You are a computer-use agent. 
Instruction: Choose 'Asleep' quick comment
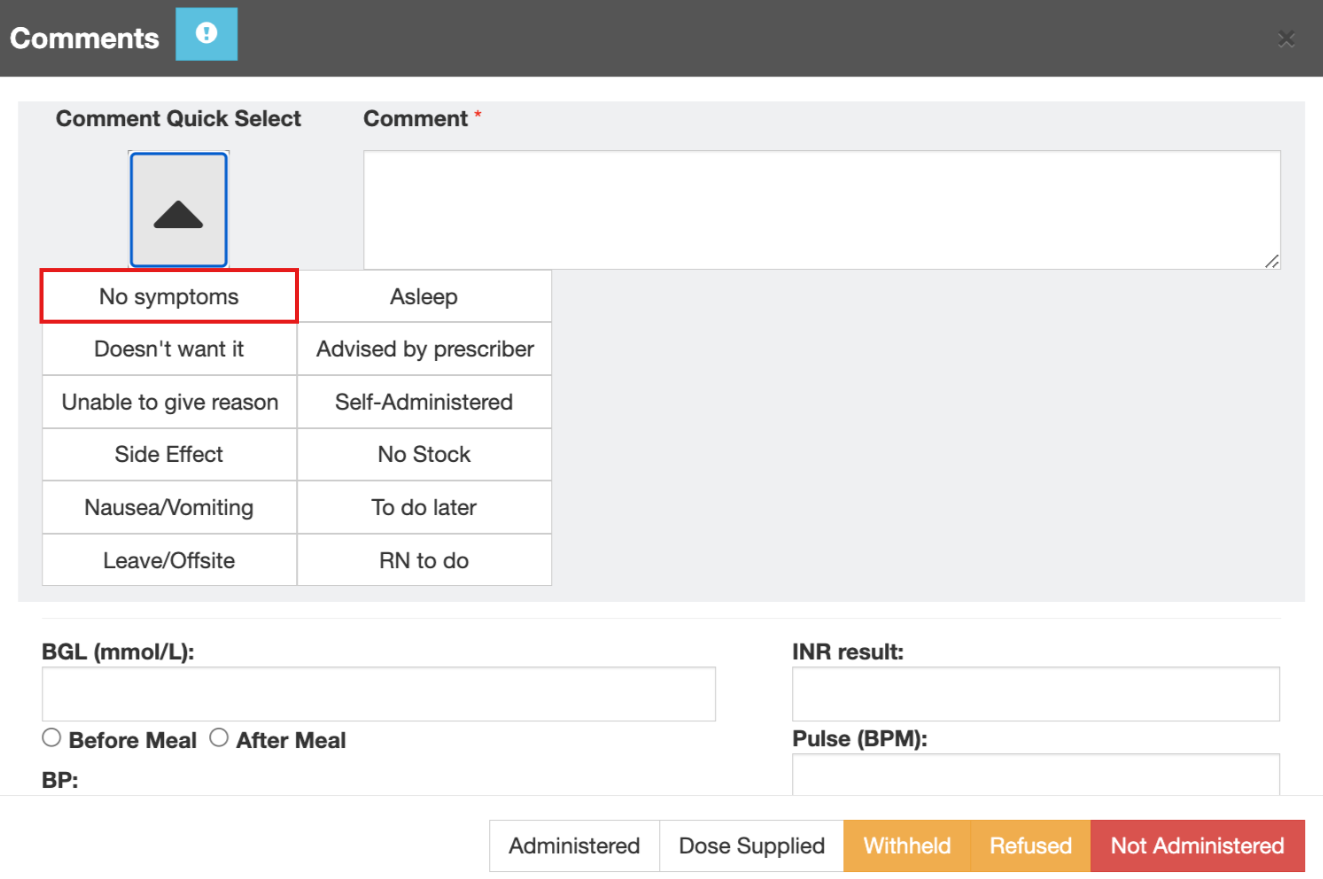[x=424, y=297]
